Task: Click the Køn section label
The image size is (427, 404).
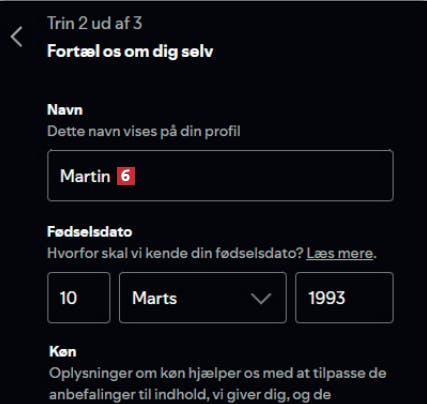Action: click(63, 352)
